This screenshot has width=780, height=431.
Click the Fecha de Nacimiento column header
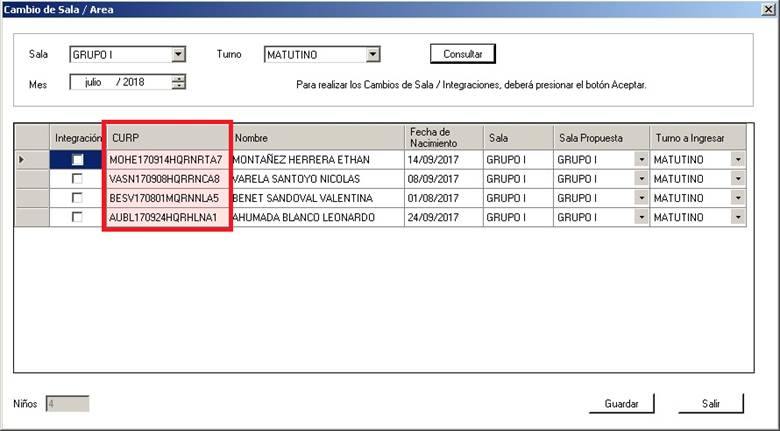444,137
